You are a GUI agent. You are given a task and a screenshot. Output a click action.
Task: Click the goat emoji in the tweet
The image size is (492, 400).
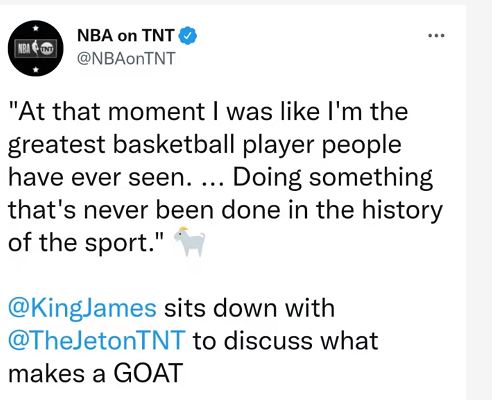pos(189,242)
